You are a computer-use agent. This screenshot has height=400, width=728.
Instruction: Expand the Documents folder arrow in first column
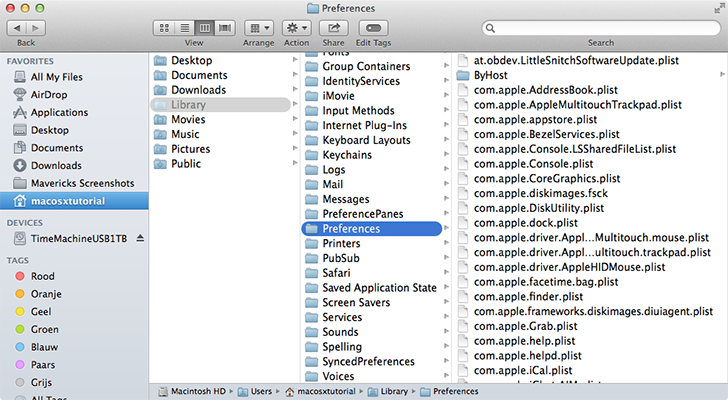click(x=295, y=75)
